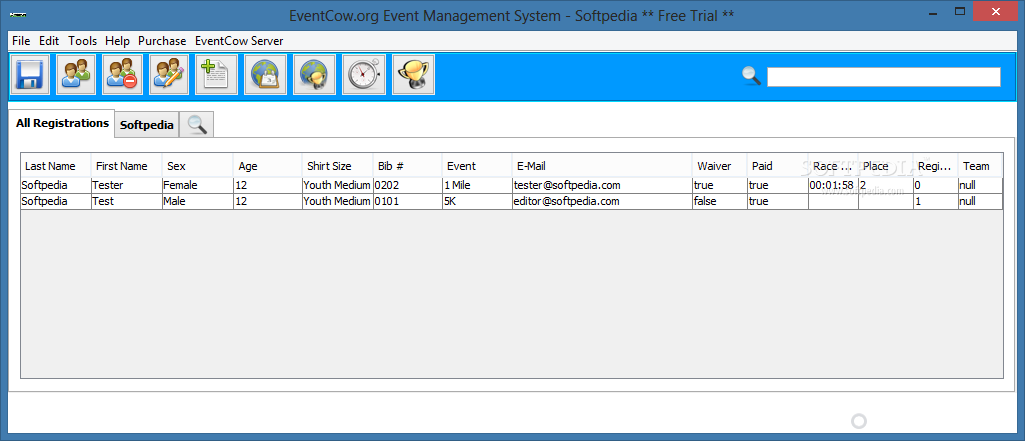Click the Paid column header
Screen dimensions: 1025x441
click(777, 166)
